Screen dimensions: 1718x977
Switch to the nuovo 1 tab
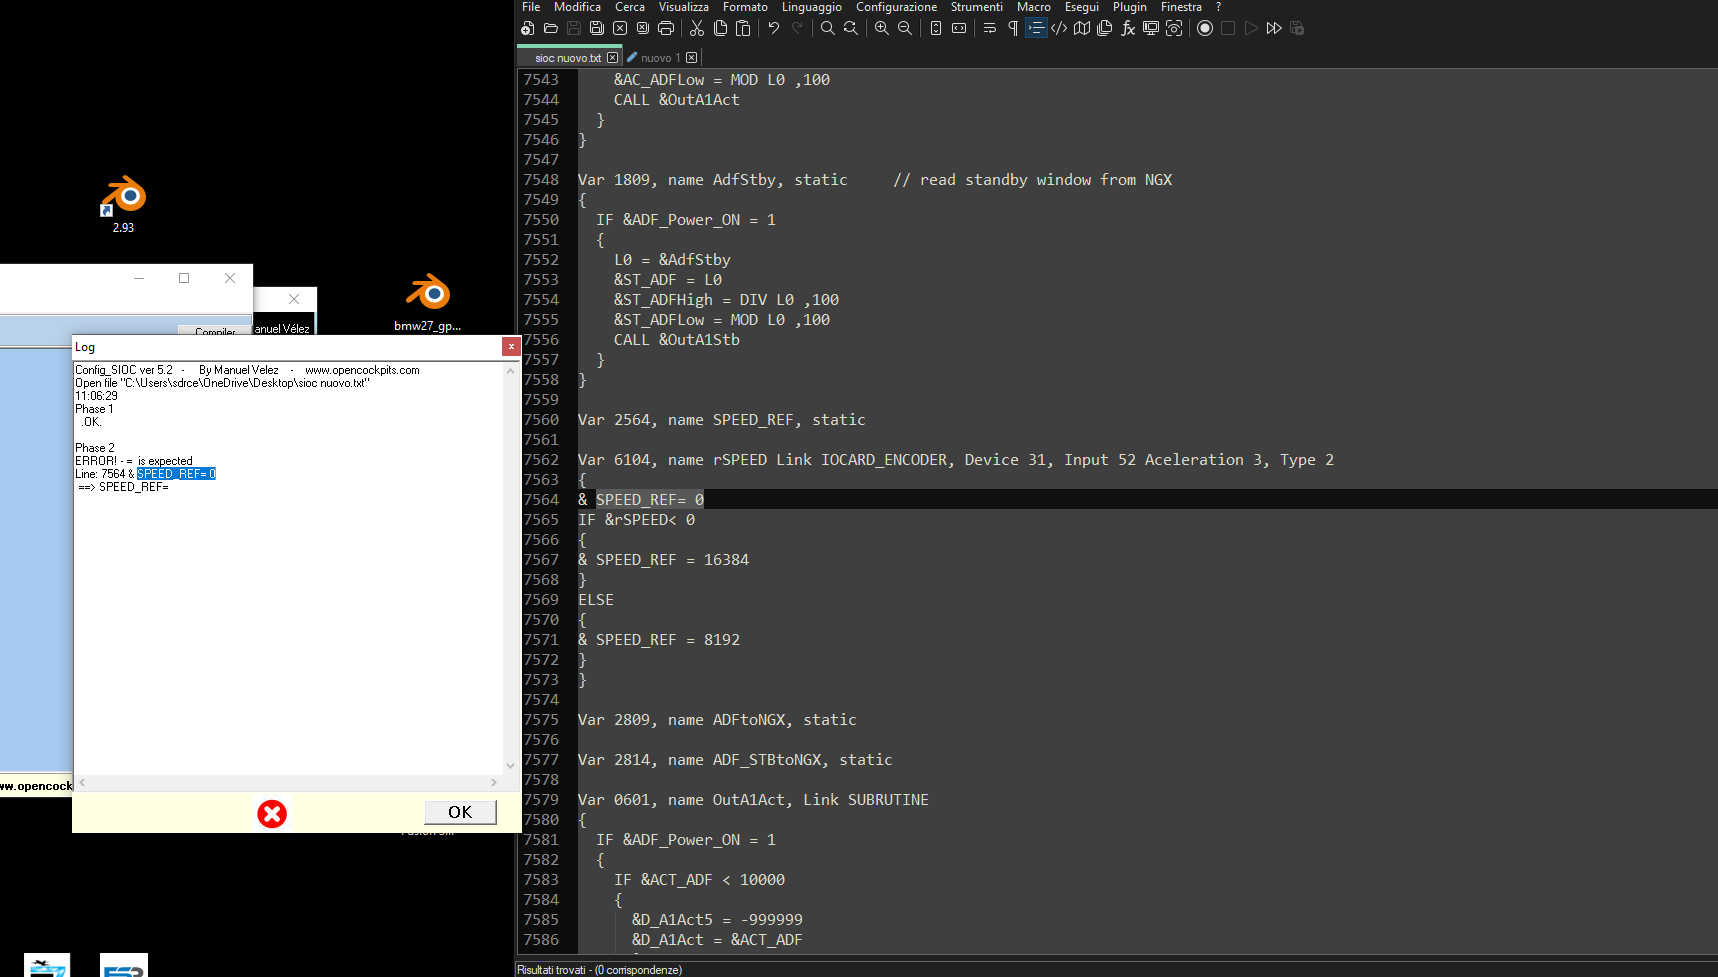(660, 58)
